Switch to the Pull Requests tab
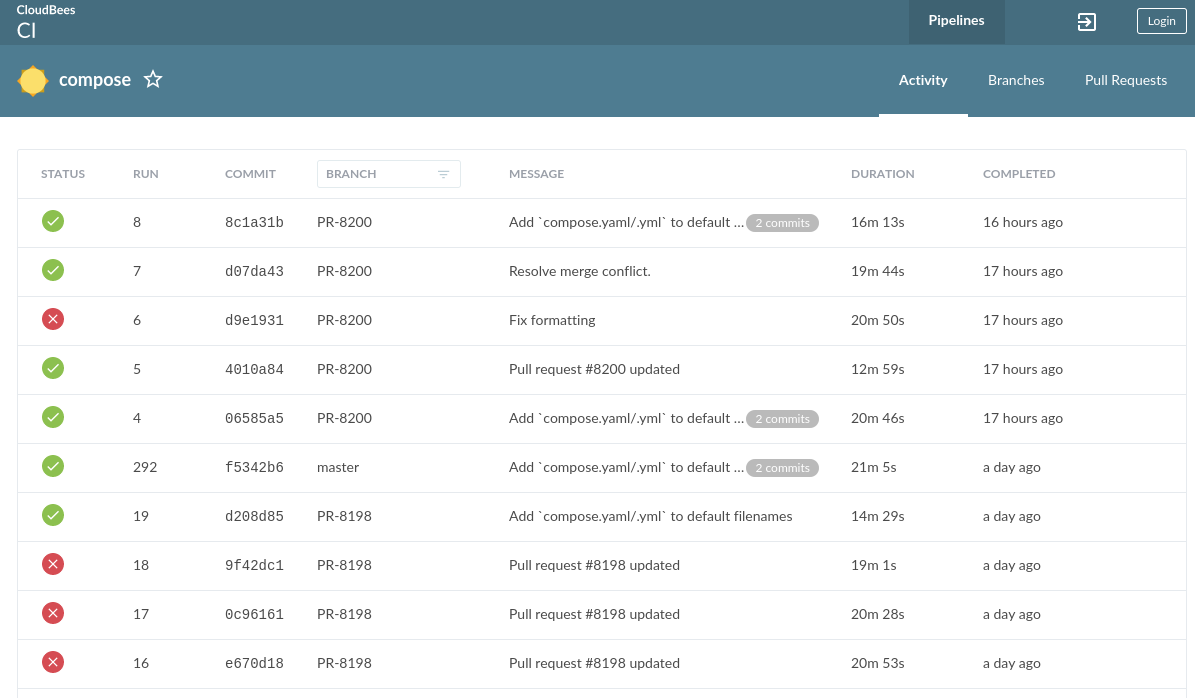The height and width of the screenshot is (698, 1195). click(x=1125, y=81)
